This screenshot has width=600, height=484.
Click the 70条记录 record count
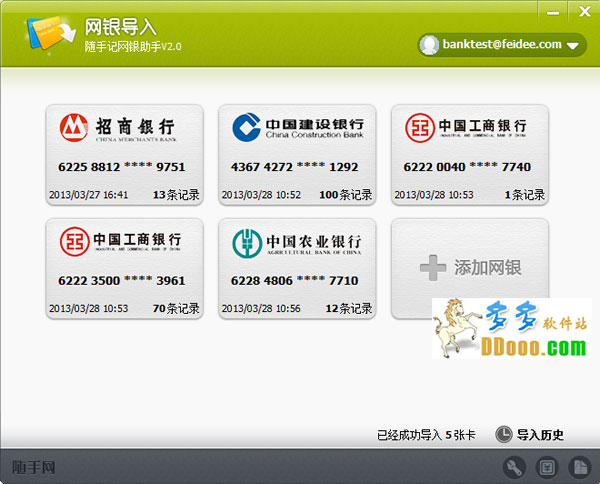176,308
